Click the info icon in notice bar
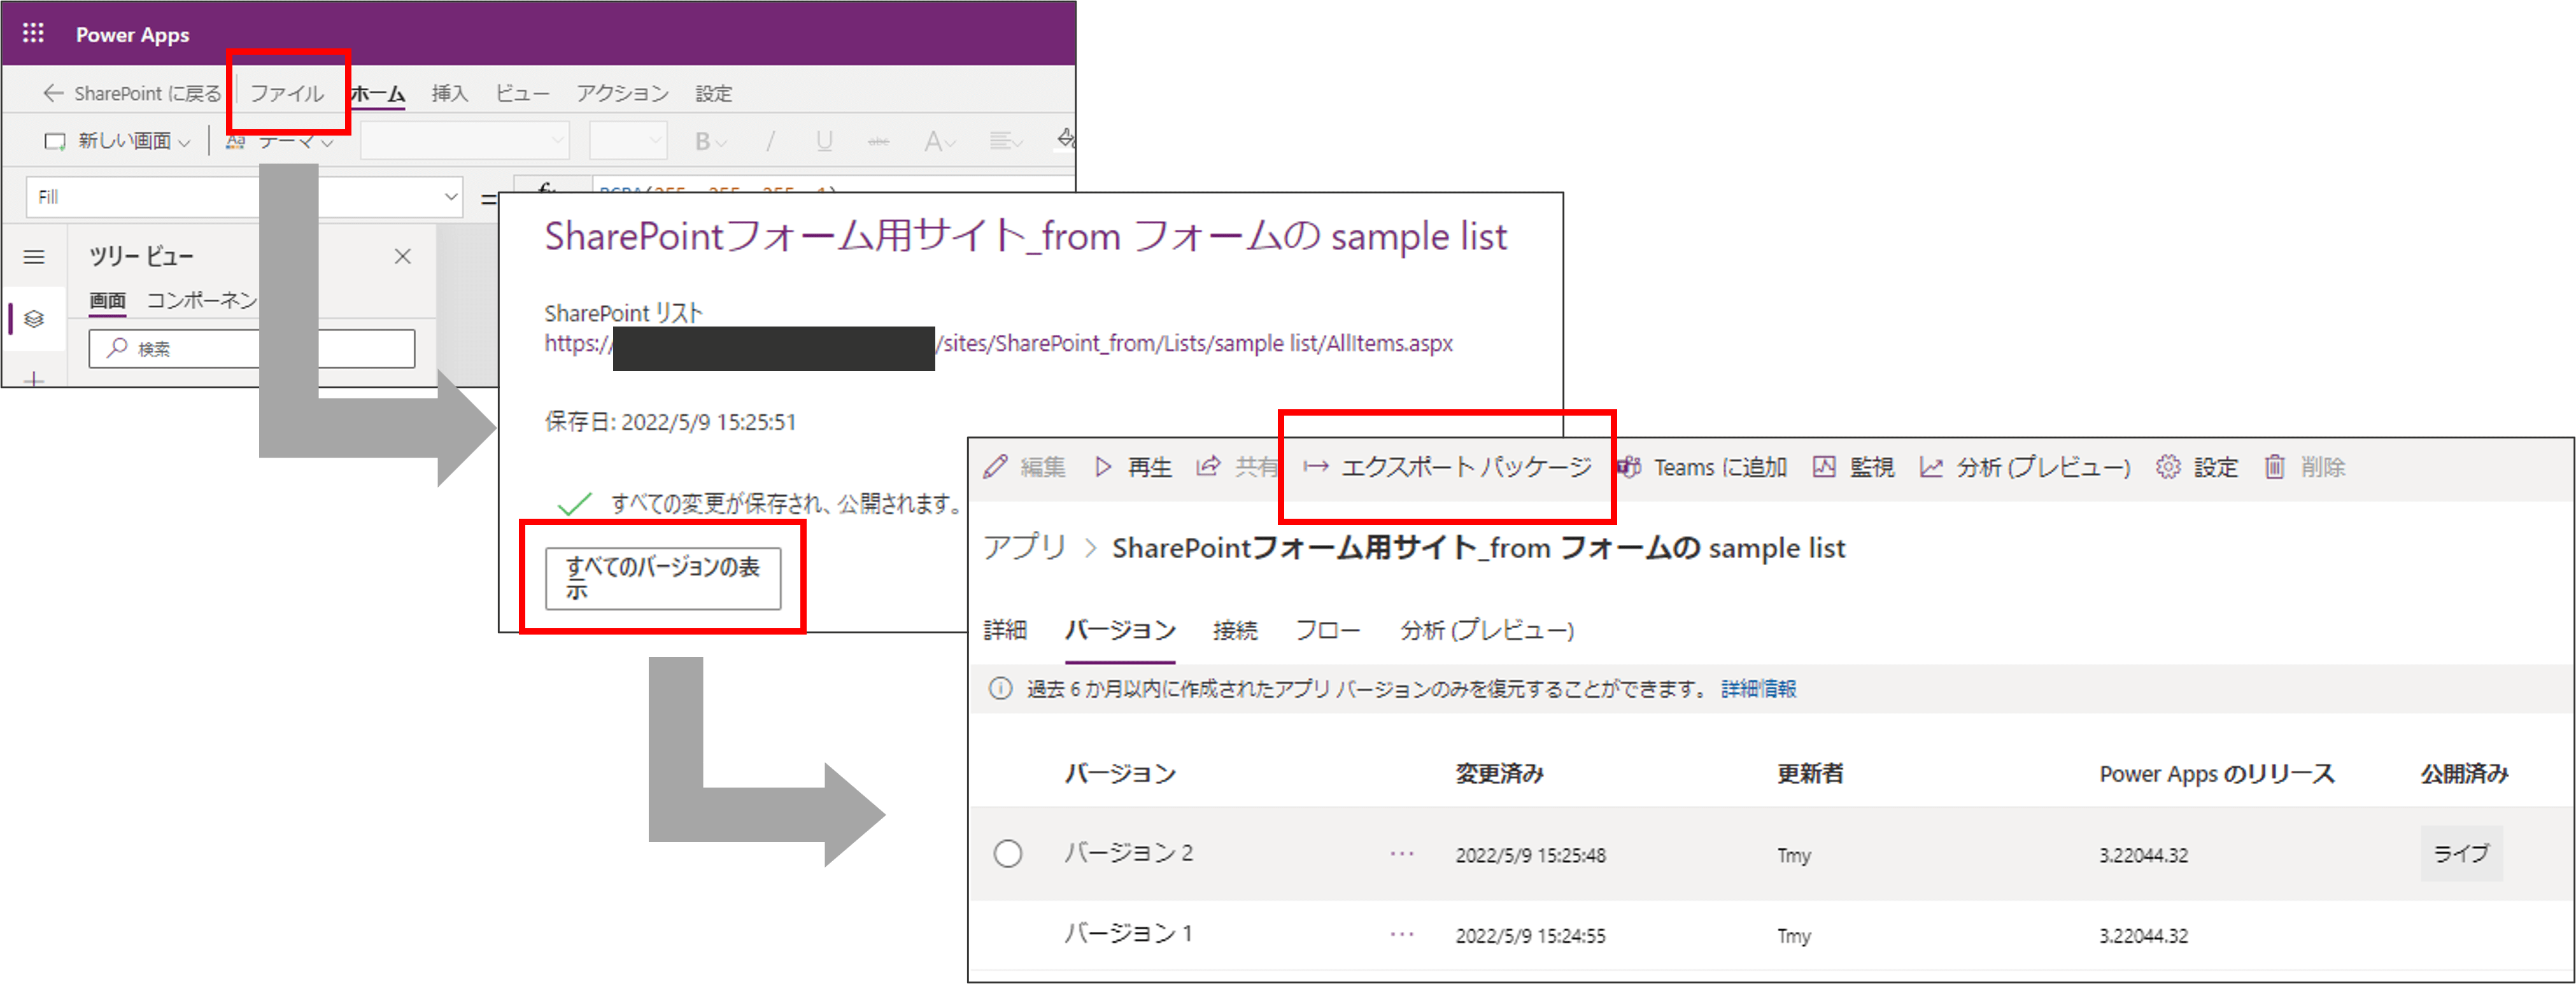2576x984 pixels. pyautogui.click(x=1000, y=688)
